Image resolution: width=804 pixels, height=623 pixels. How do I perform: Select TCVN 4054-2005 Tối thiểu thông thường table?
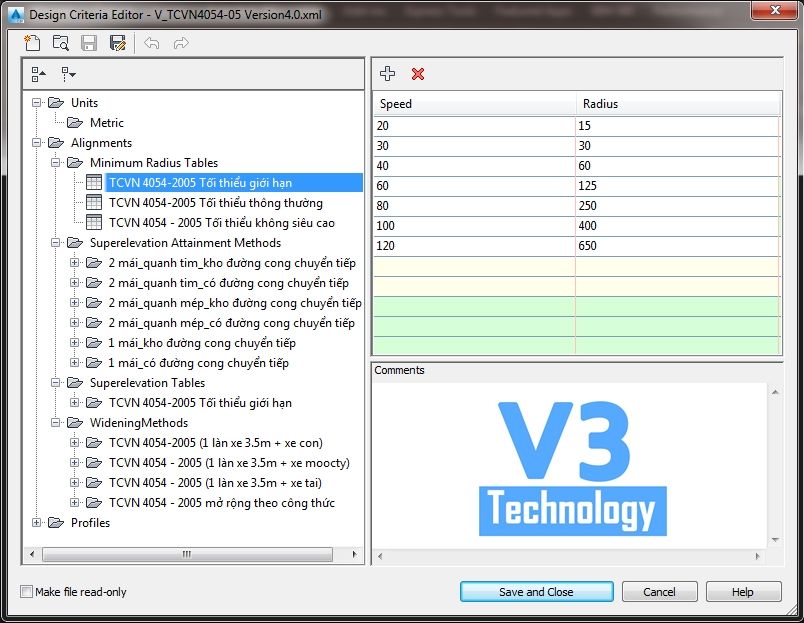216,203
